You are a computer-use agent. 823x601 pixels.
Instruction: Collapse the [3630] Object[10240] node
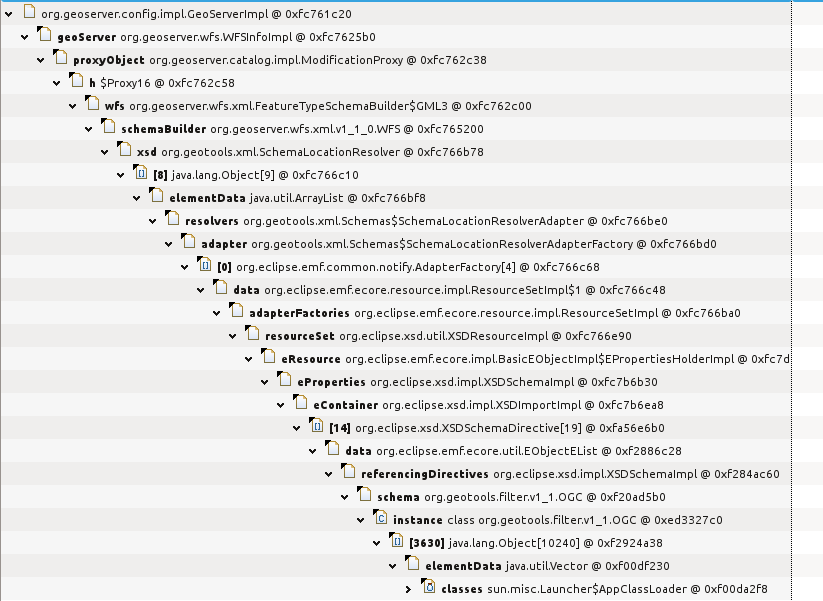coord(377,544)
